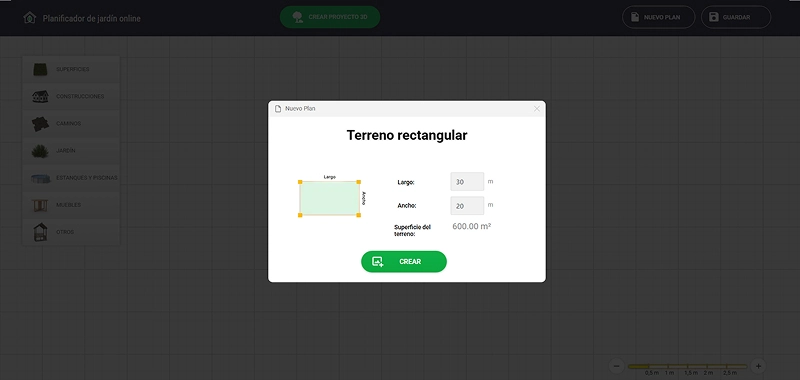The width and height of the screenshot is (800, 380).
Task: Click the home icon beside Planificador de jardín
Action: (x=30, y=18)
